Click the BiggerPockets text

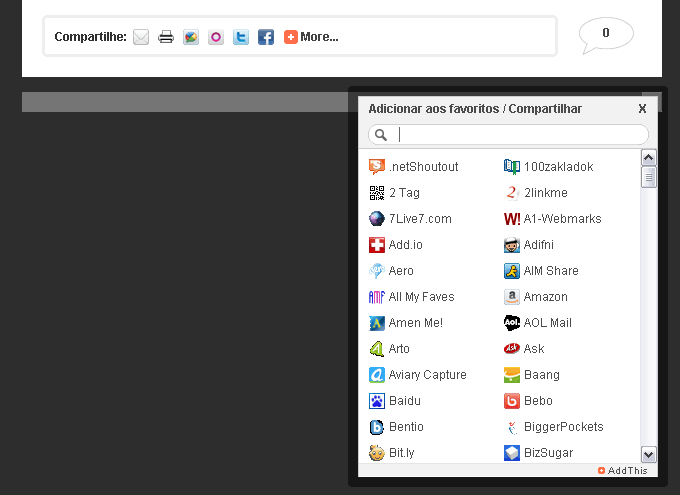pyautogui.click(x=564, y=427)
